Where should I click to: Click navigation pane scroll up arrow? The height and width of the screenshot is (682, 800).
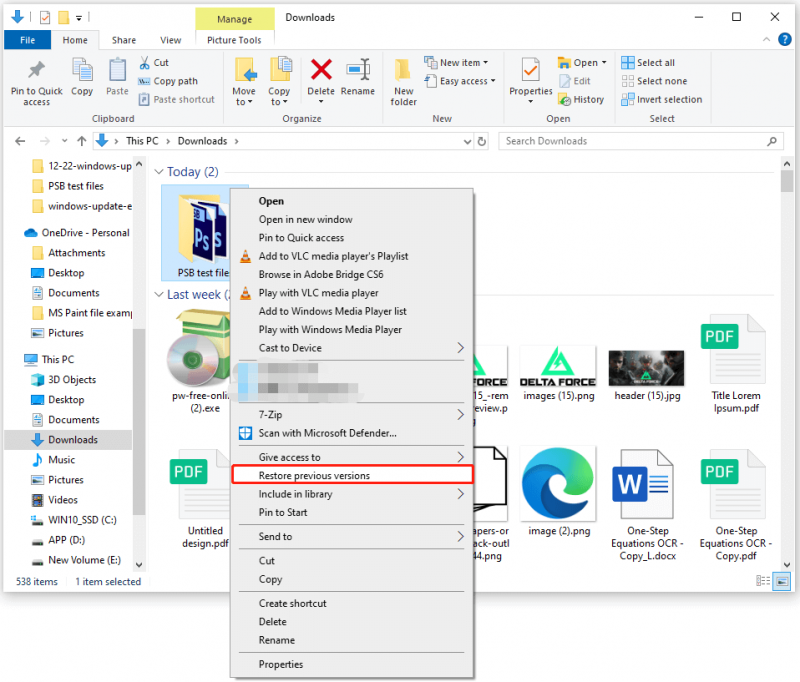coord(139,164)
